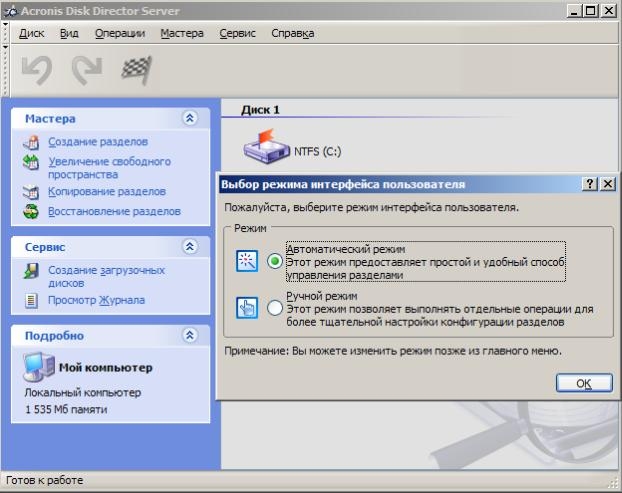Click the Мой компьютер label
The height and width of the screenshot is (493, 622).
coord(106,368)
